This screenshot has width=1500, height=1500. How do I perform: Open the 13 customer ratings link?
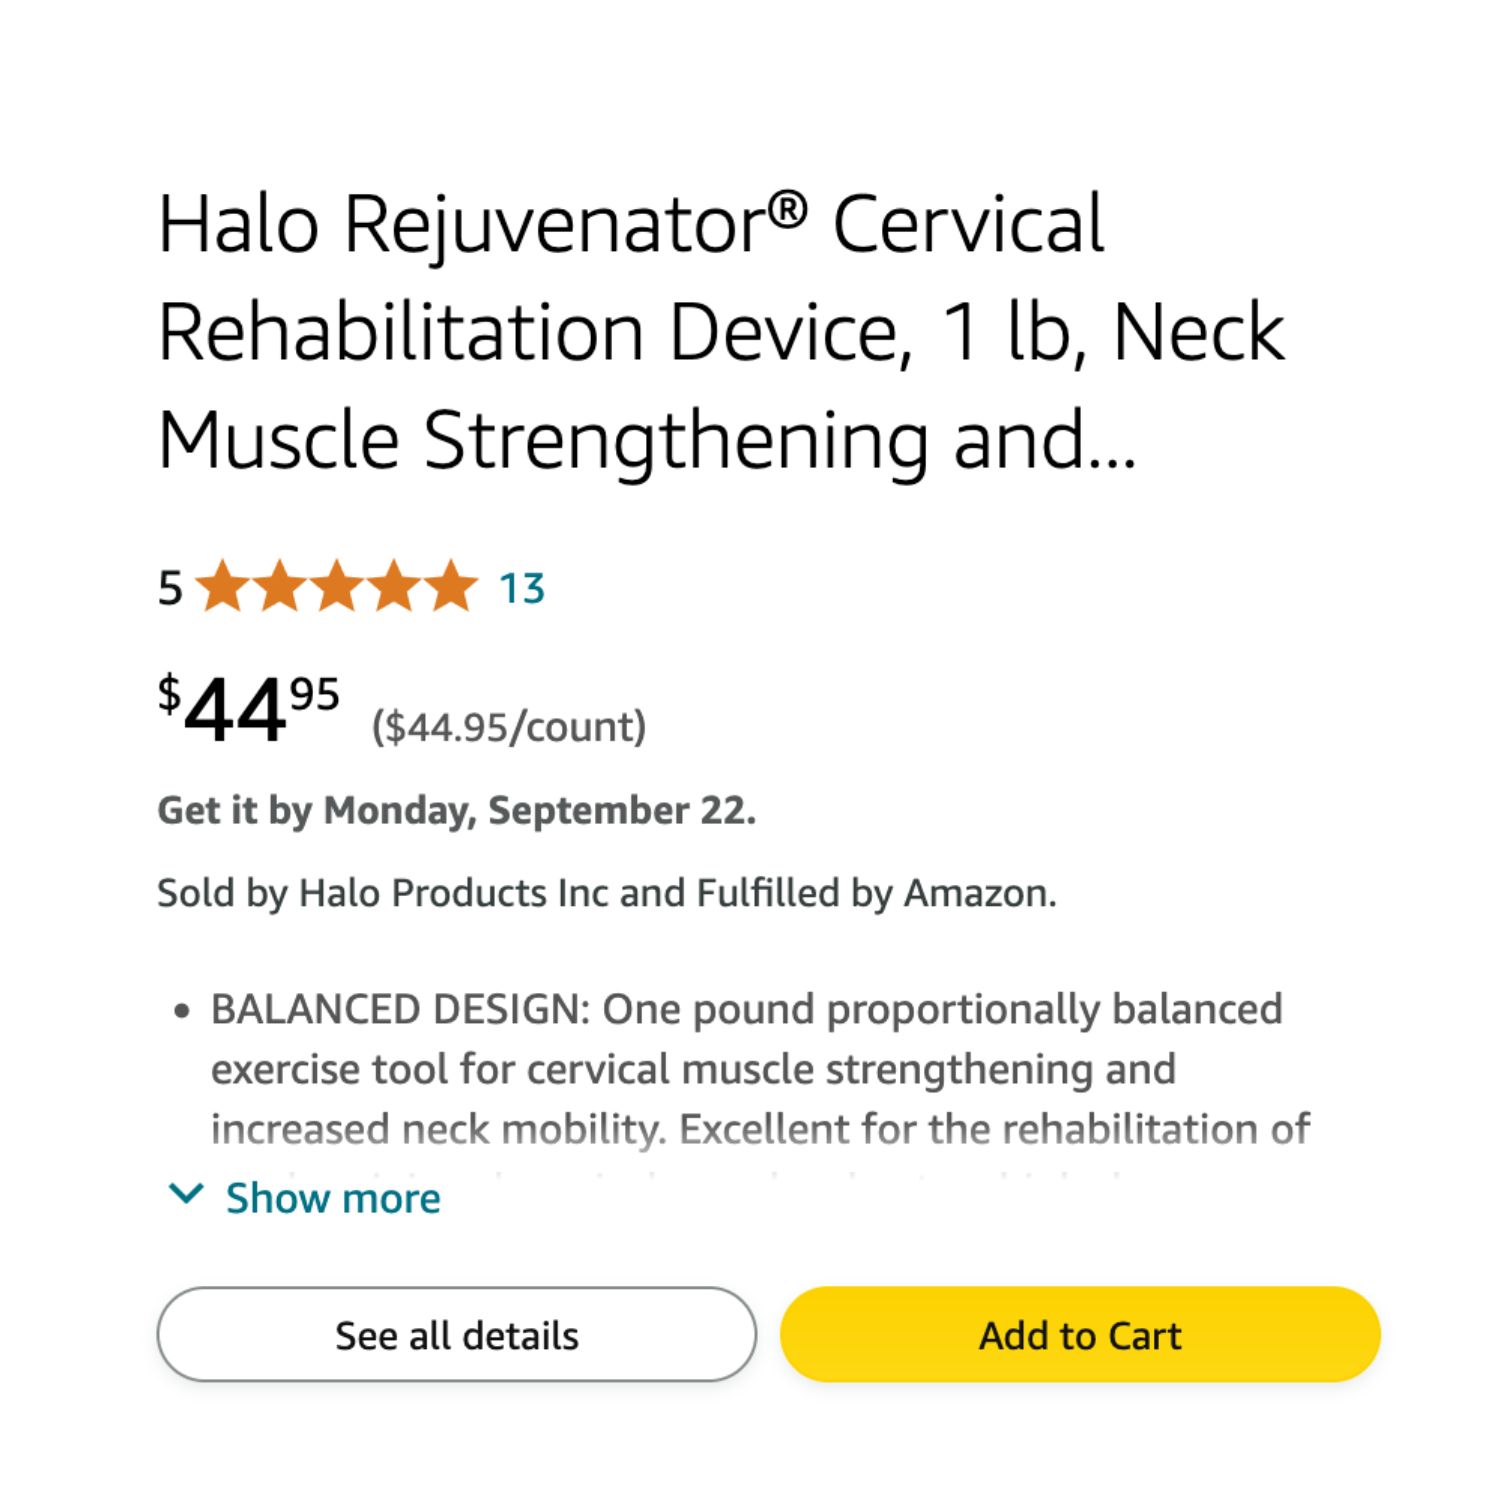tap(522, 588)
